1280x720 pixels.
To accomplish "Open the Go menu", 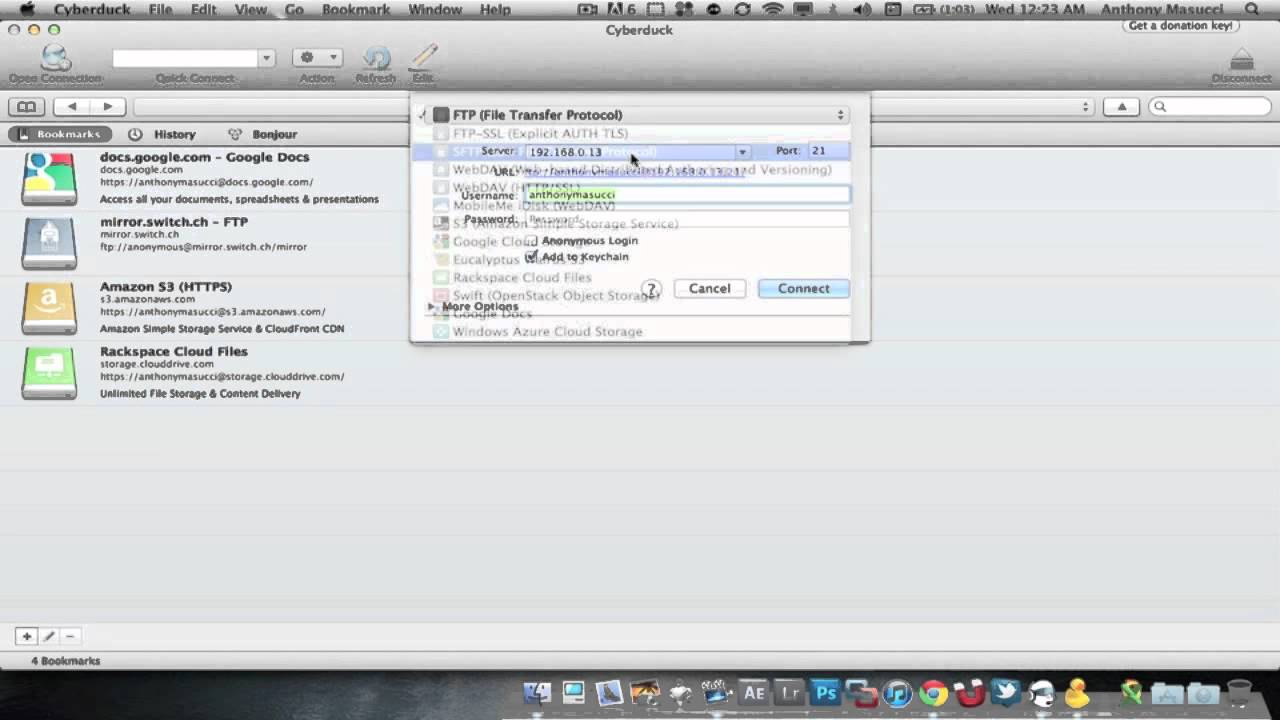I will [294, 9].
